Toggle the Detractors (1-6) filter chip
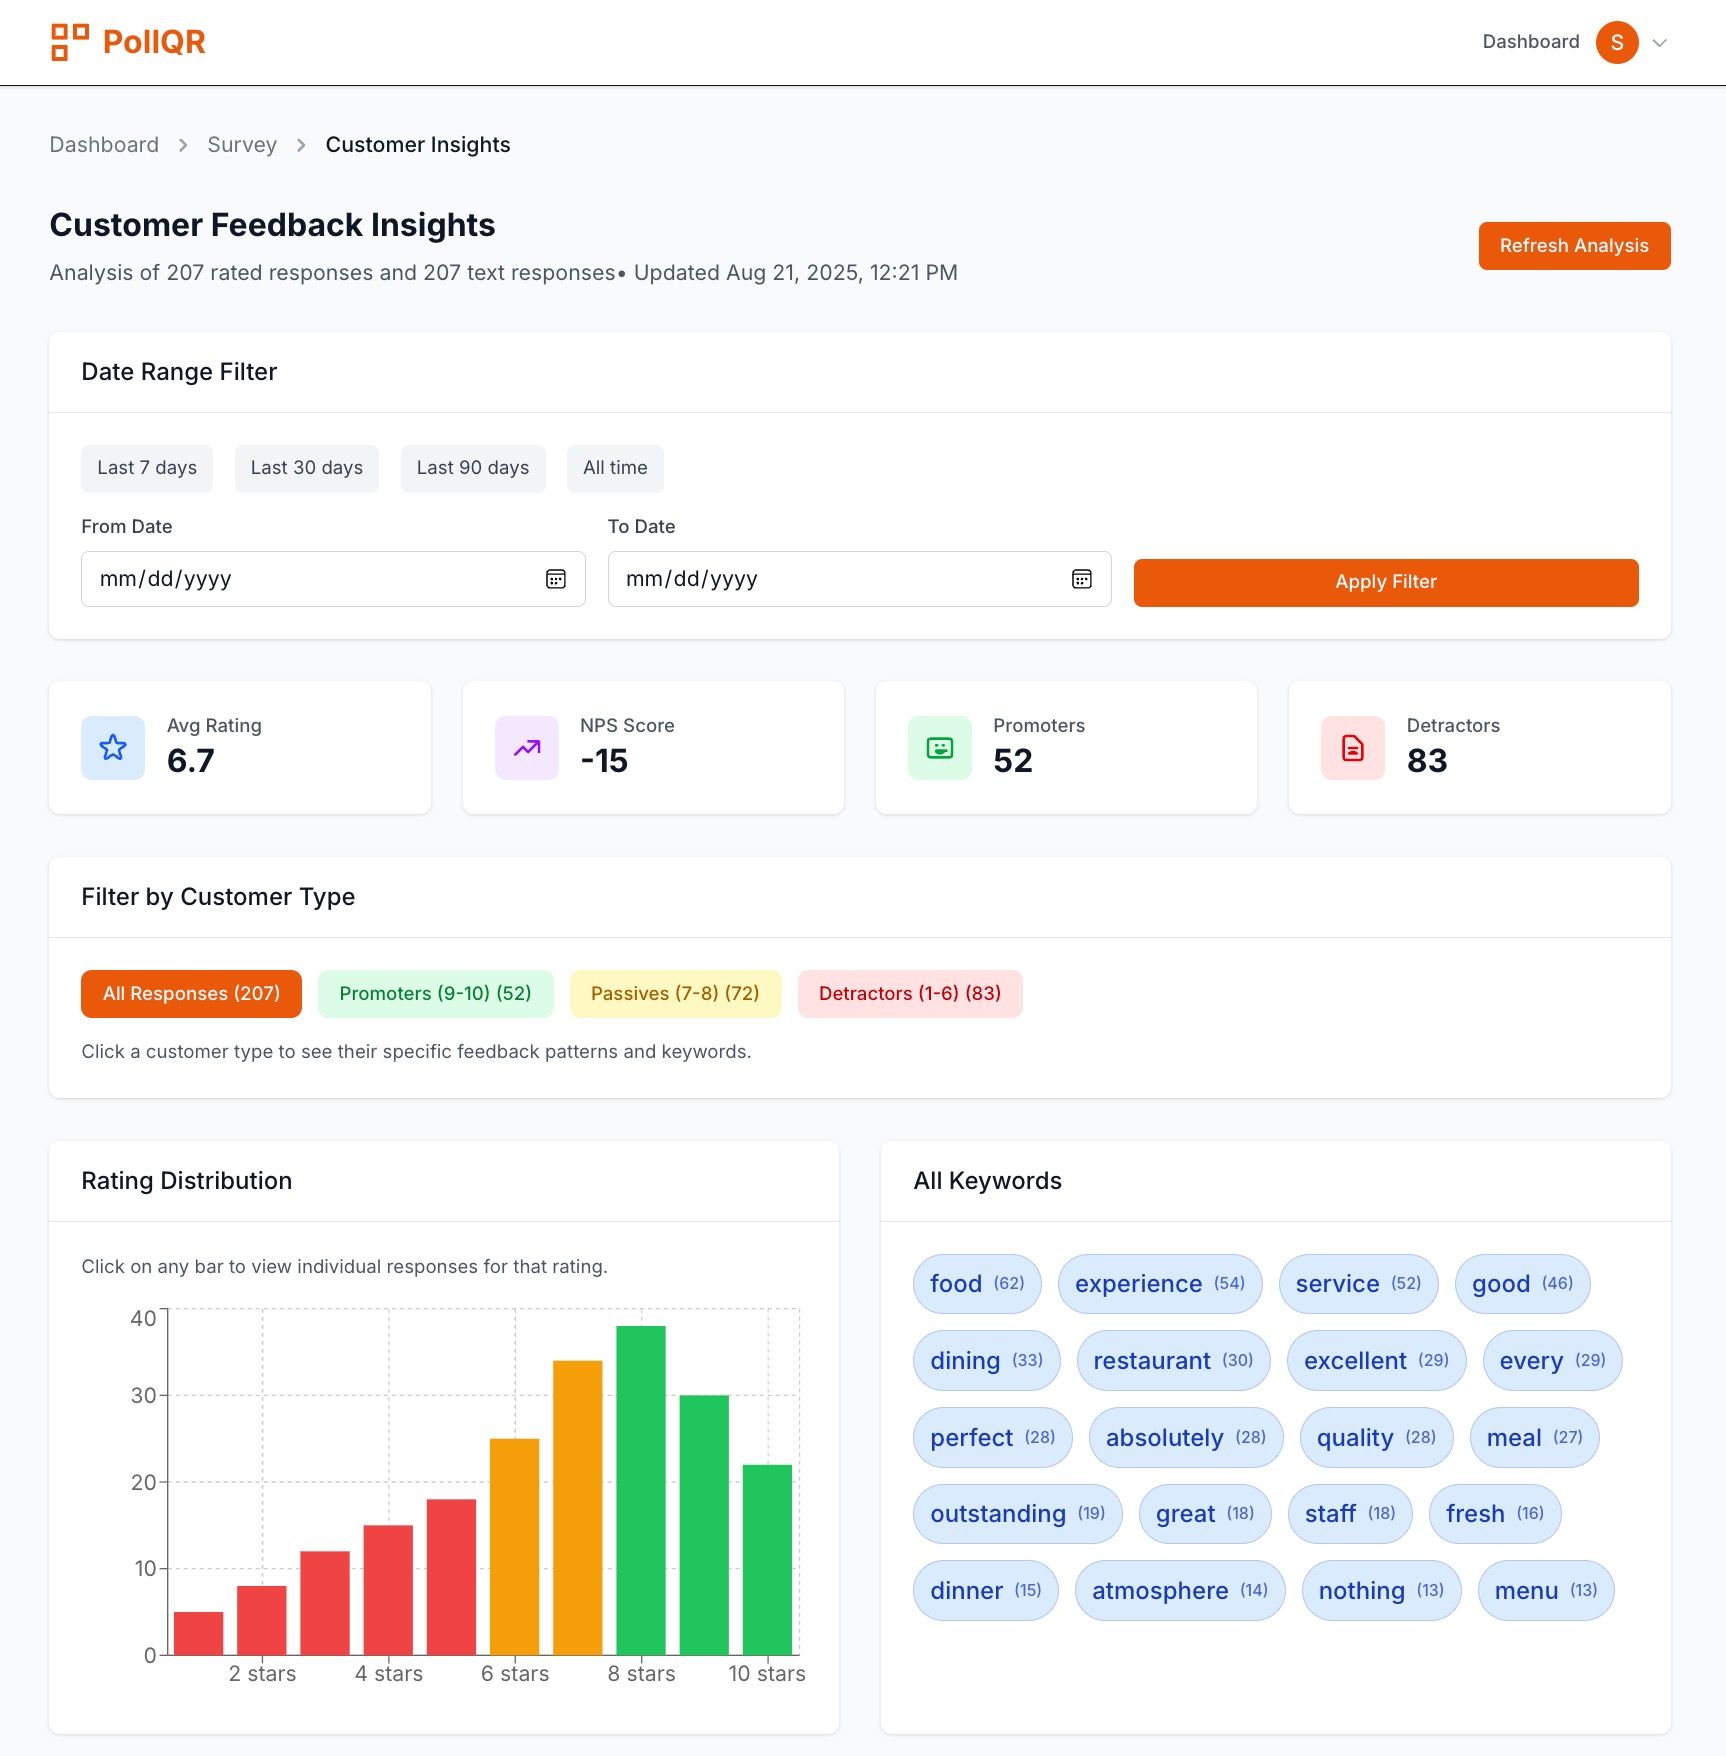The width and height of the screenshot is (1726, 1756). 909,993
